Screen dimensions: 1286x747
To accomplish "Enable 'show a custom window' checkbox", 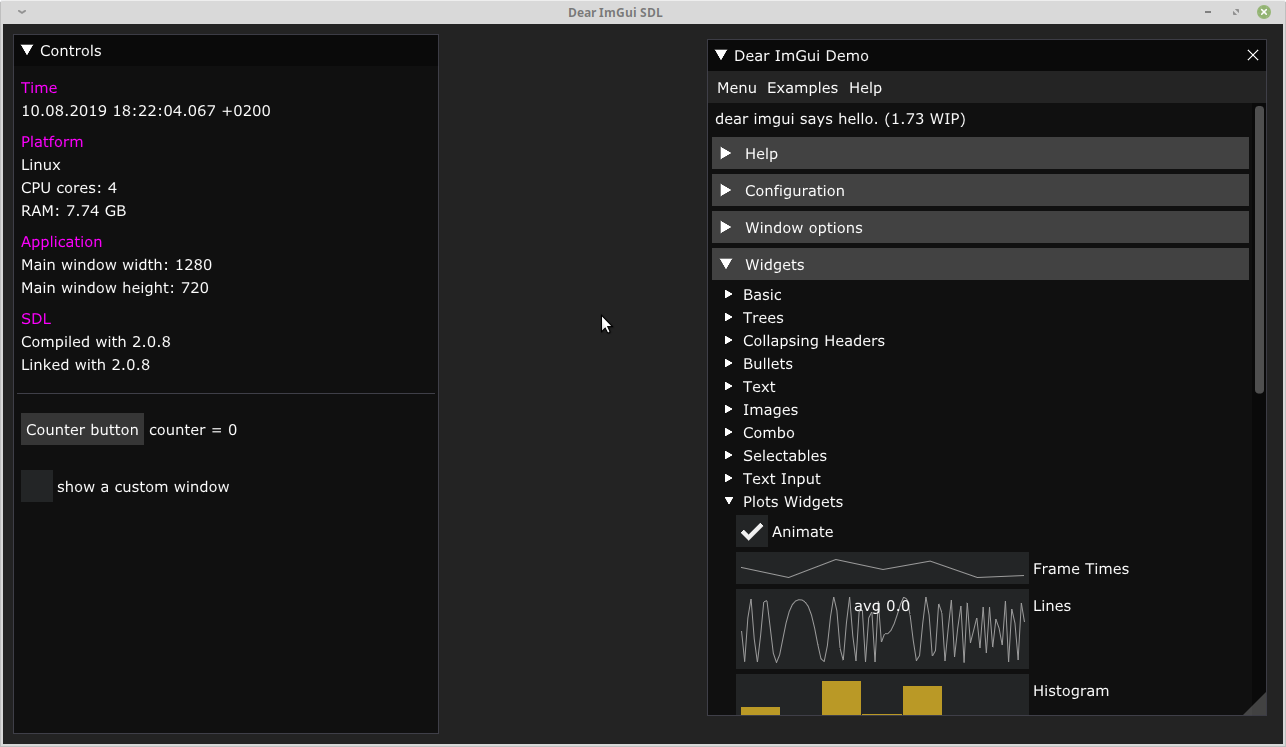I will (37, 486).
